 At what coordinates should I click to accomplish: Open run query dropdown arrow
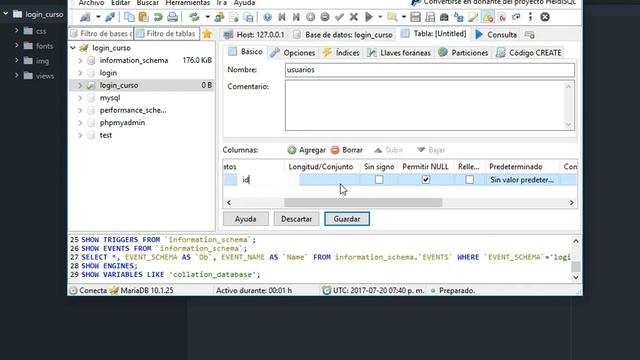[380, 17]
